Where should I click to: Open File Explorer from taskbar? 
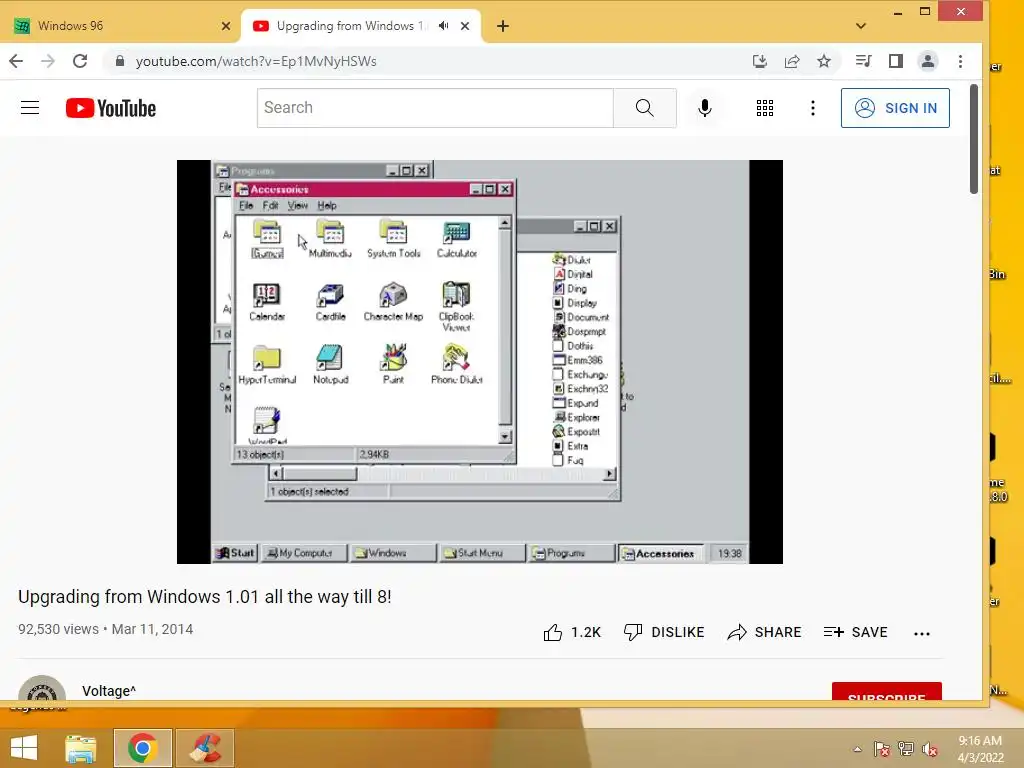tap(81, 748)
